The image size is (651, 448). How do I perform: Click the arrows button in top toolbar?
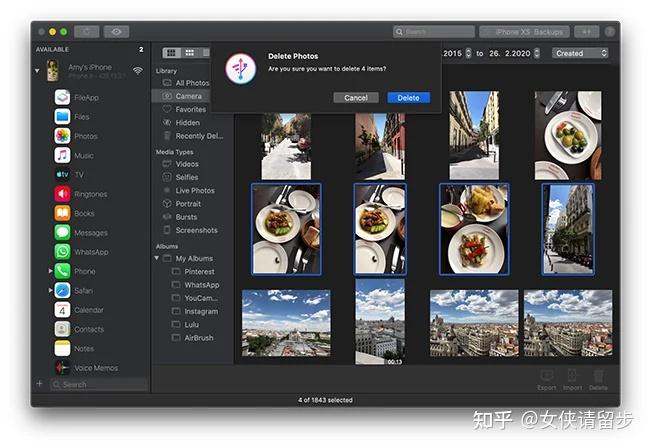pyautogui.click(x=587, y=32)
